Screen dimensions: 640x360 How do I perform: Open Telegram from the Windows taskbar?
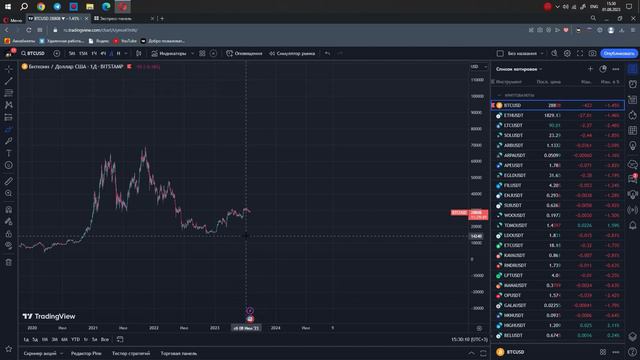(x=57, y=7)
